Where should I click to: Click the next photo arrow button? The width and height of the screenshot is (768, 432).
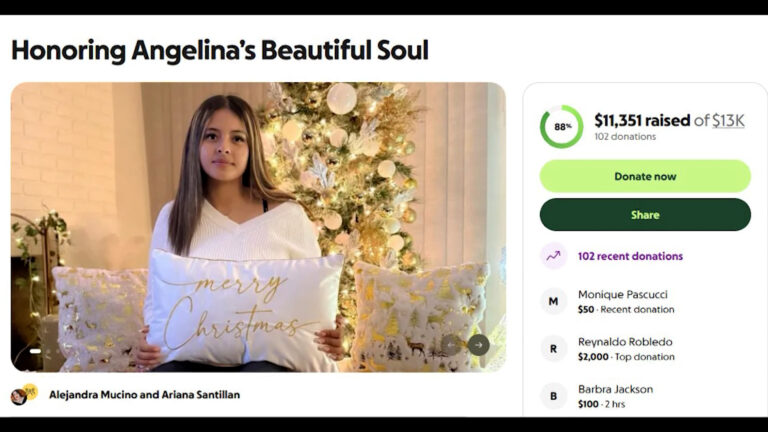[x=479, y=345]
